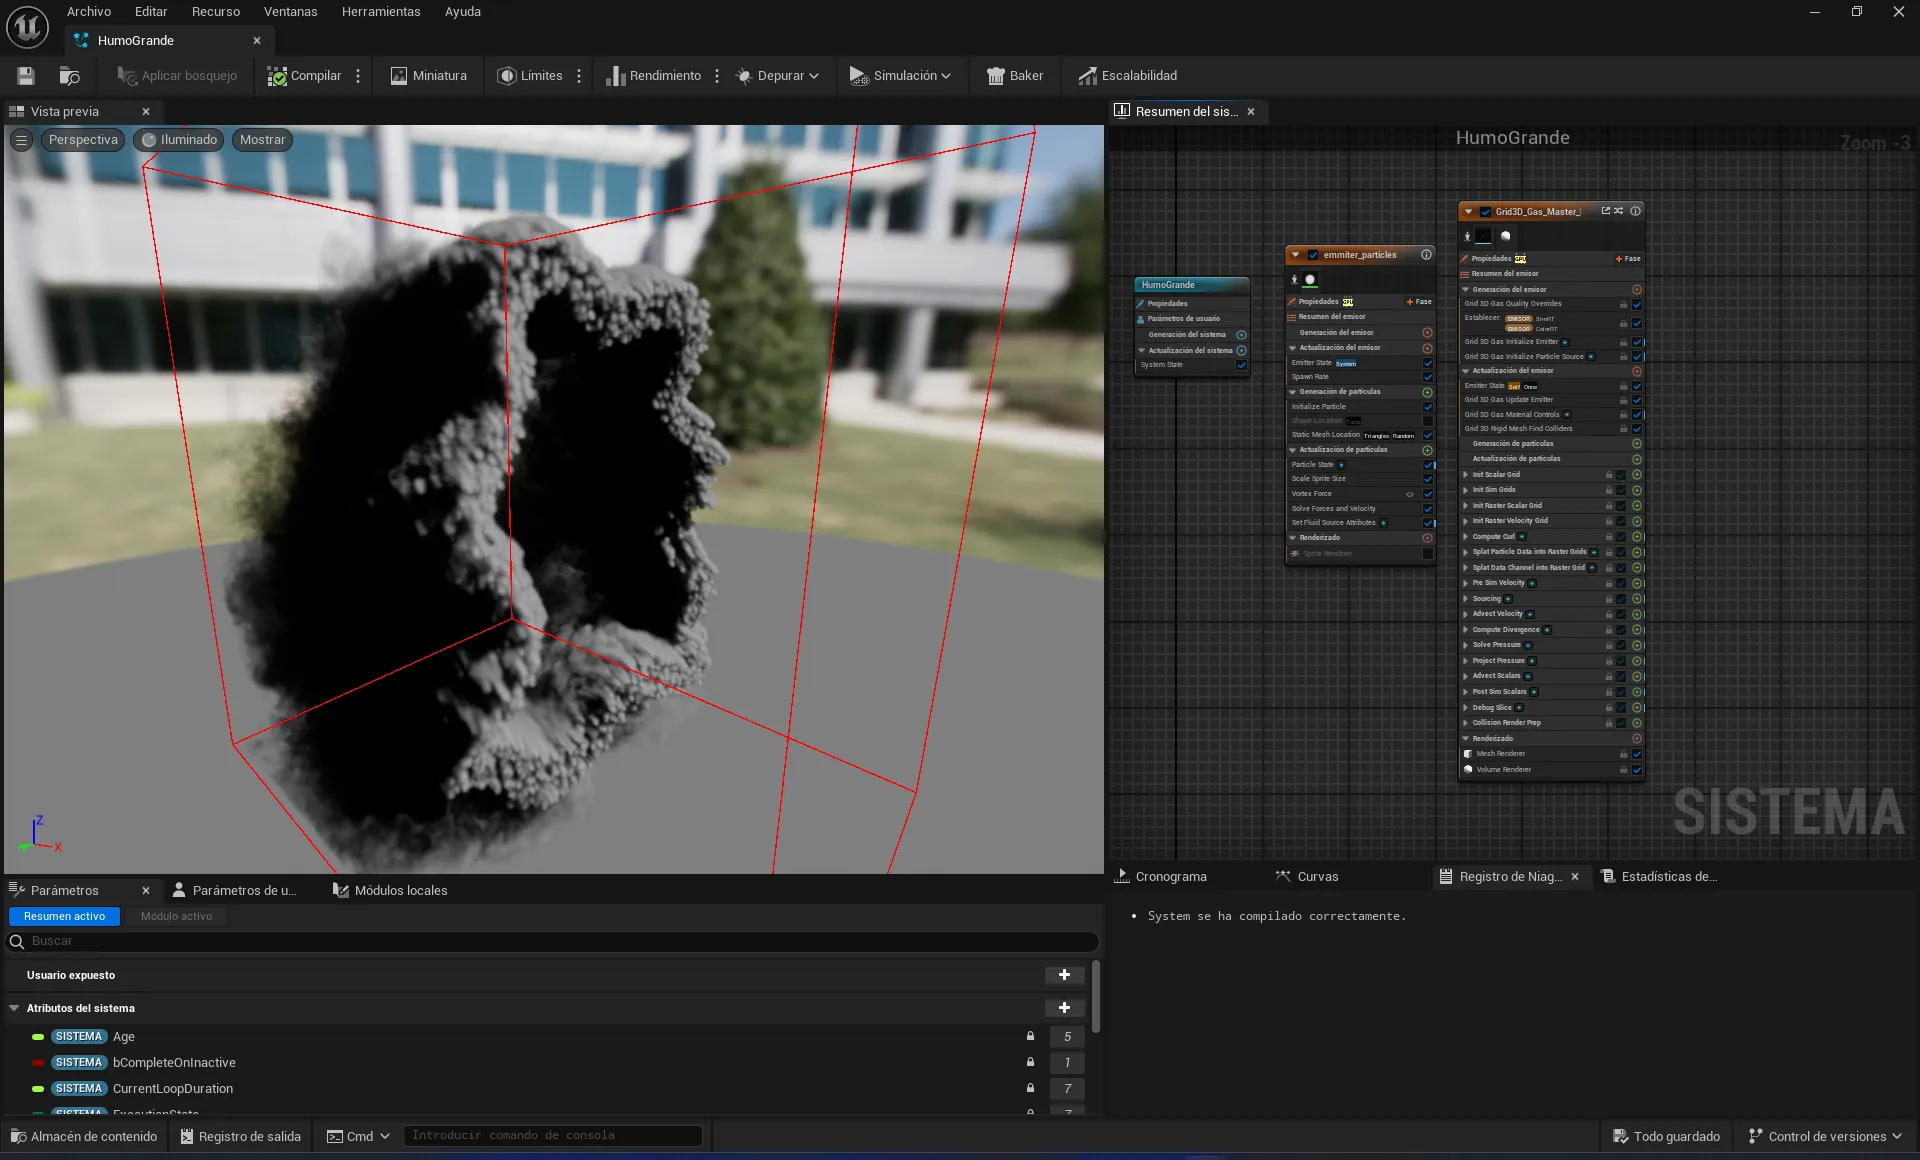Switch to the Curvas tab
Image resolution: width=1920 pixels, height=1160 pixels.
click(1307, 877)
